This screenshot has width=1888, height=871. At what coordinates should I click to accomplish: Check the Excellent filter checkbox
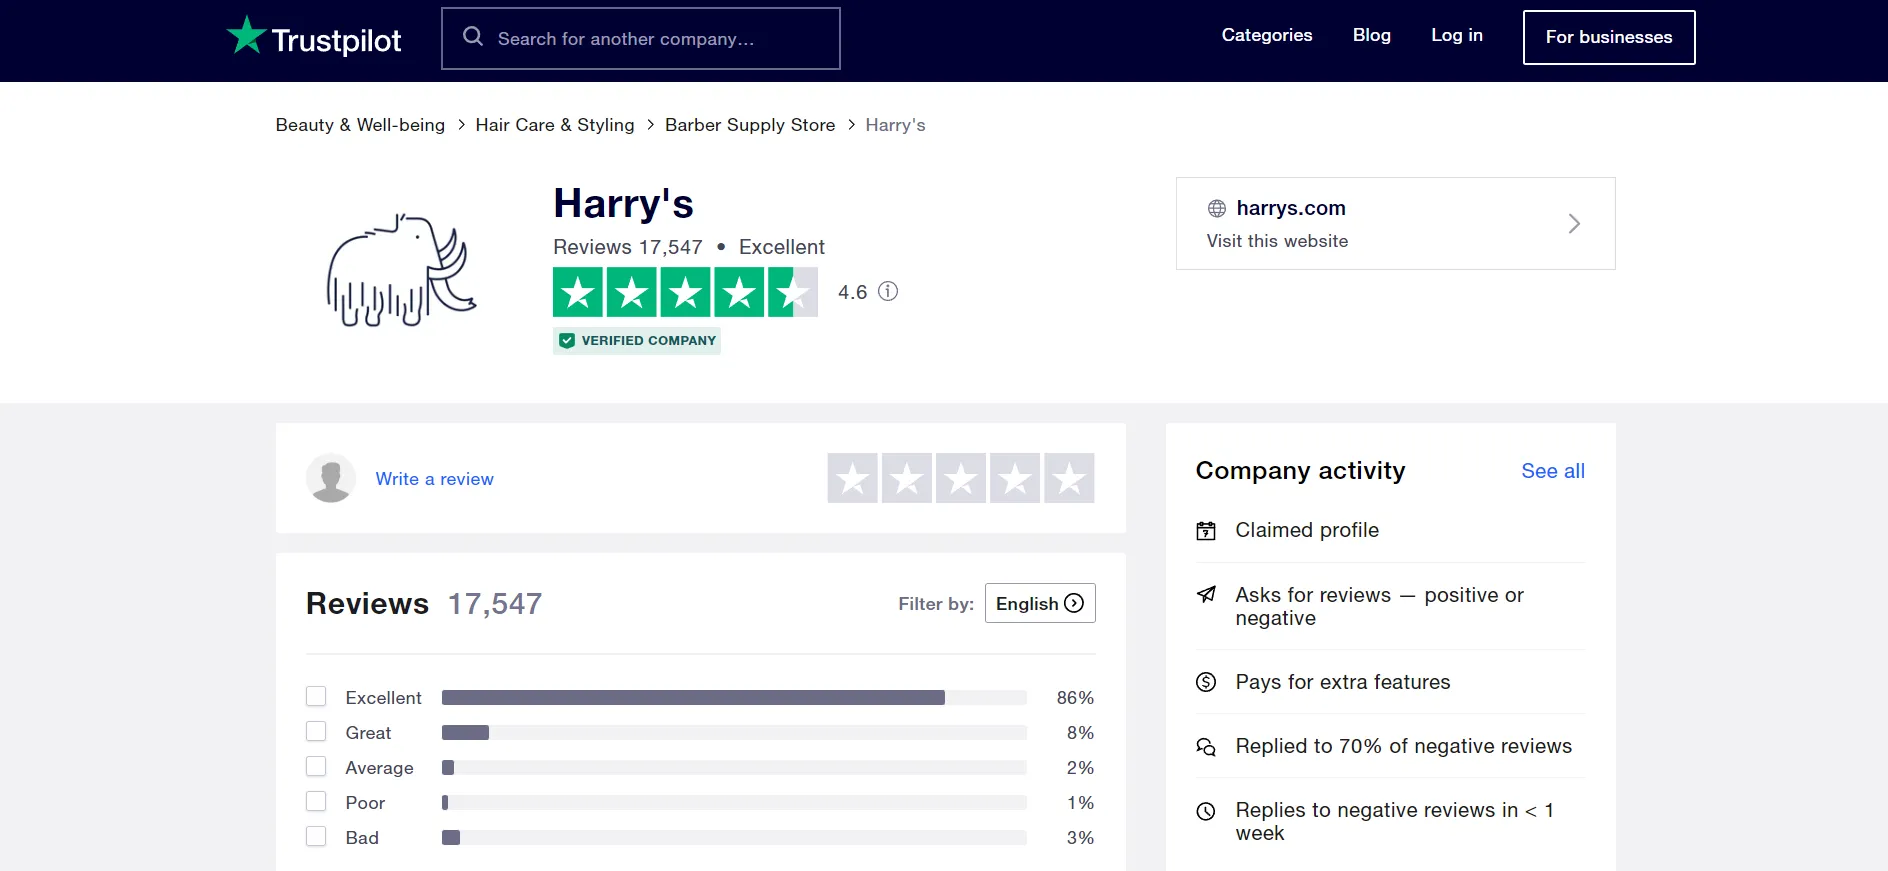click(316, 696)
